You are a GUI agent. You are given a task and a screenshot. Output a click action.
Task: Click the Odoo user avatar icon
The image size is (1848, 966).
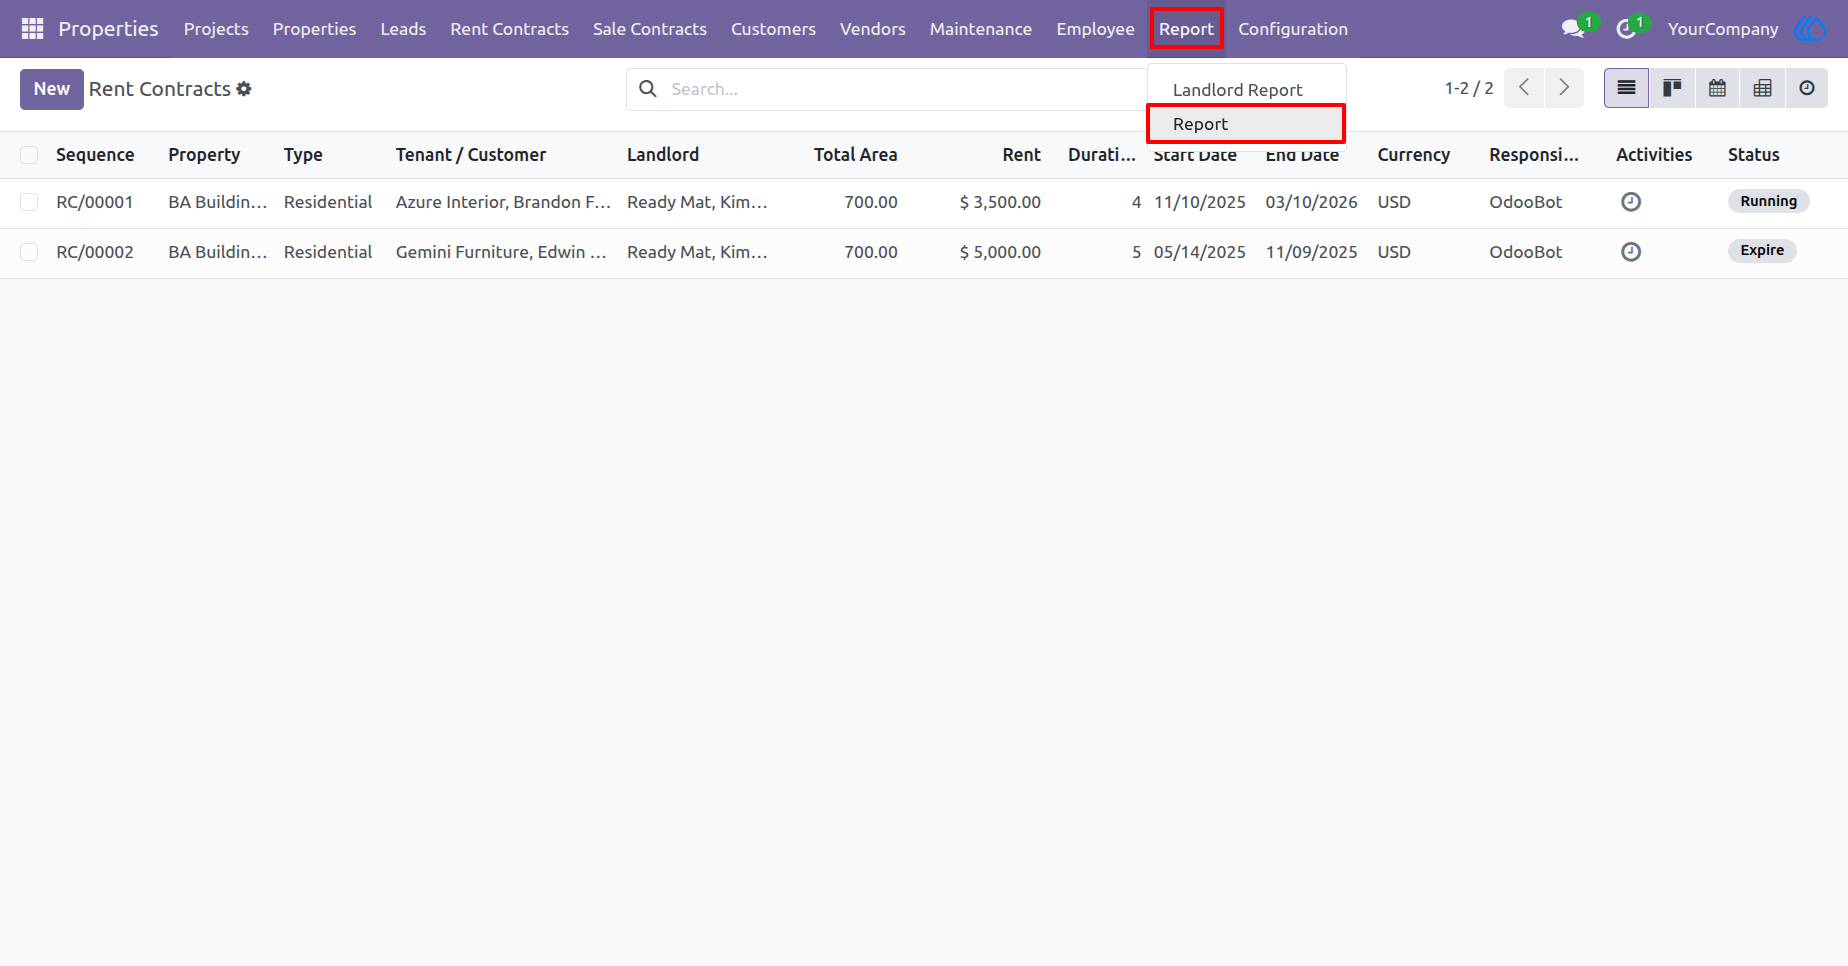pyautogui.click(x=1810, y=29)
